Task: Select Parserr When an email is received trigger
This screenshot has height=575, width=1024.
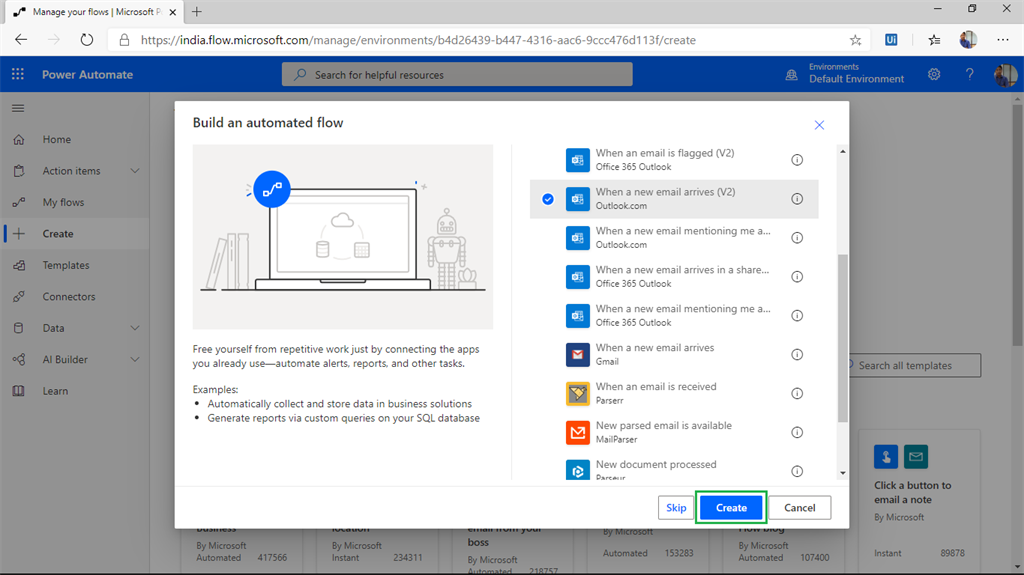Action: 673,393
